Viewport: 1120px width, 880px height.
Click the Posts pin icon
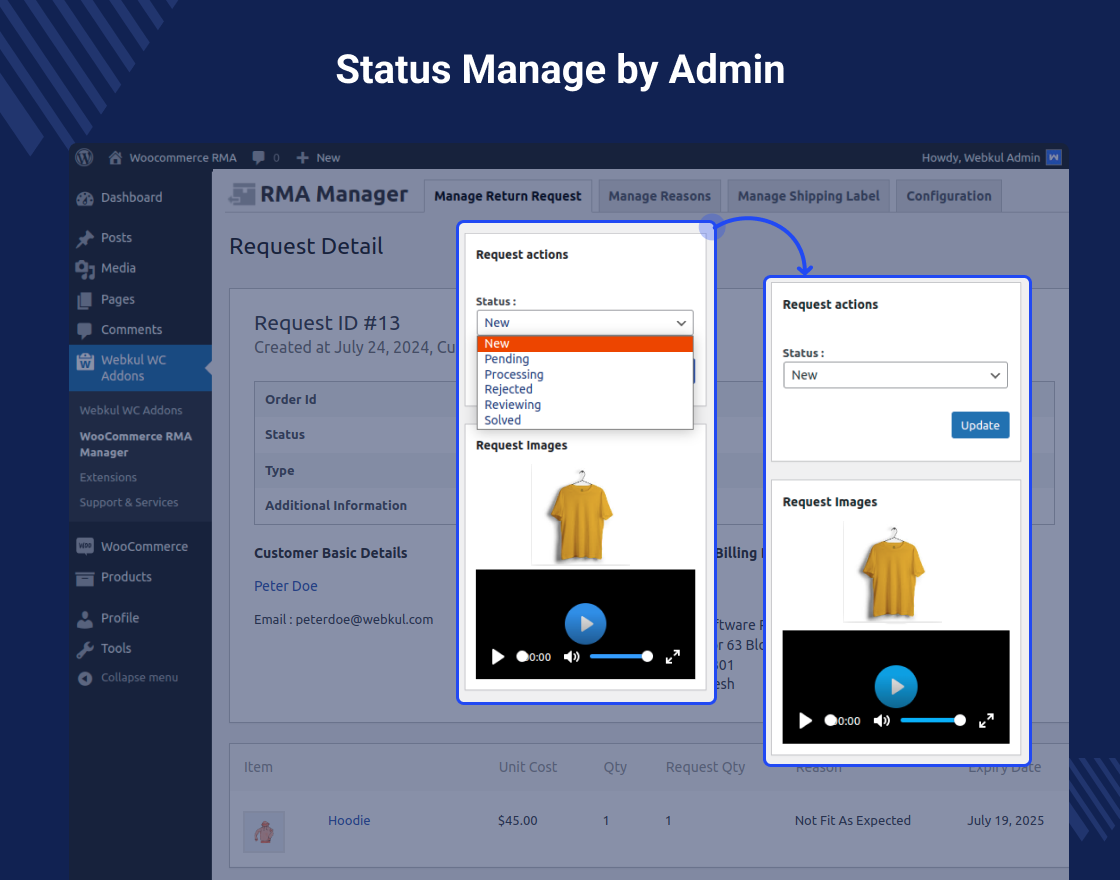pyautogui.click(x=85, y=238)
